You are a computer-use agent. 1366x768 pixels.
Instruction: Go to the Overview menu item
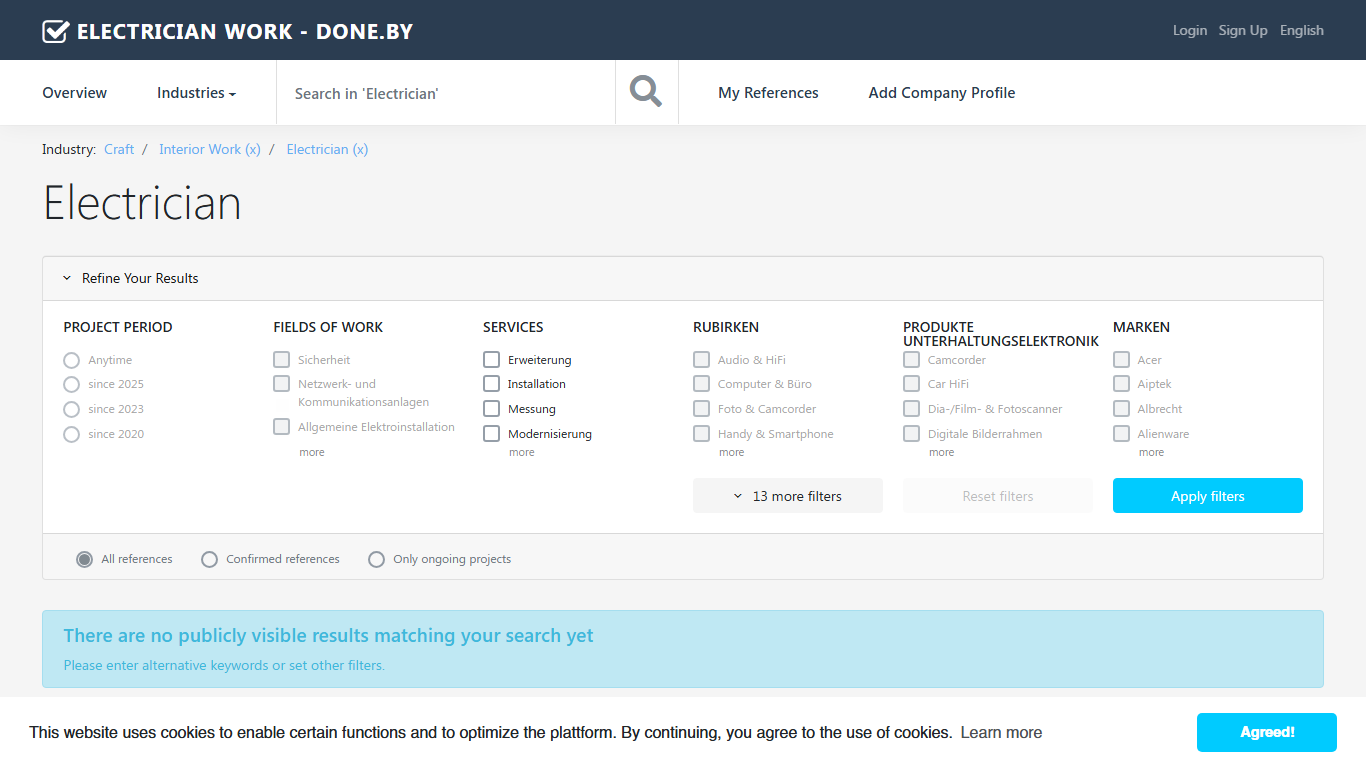75,93
